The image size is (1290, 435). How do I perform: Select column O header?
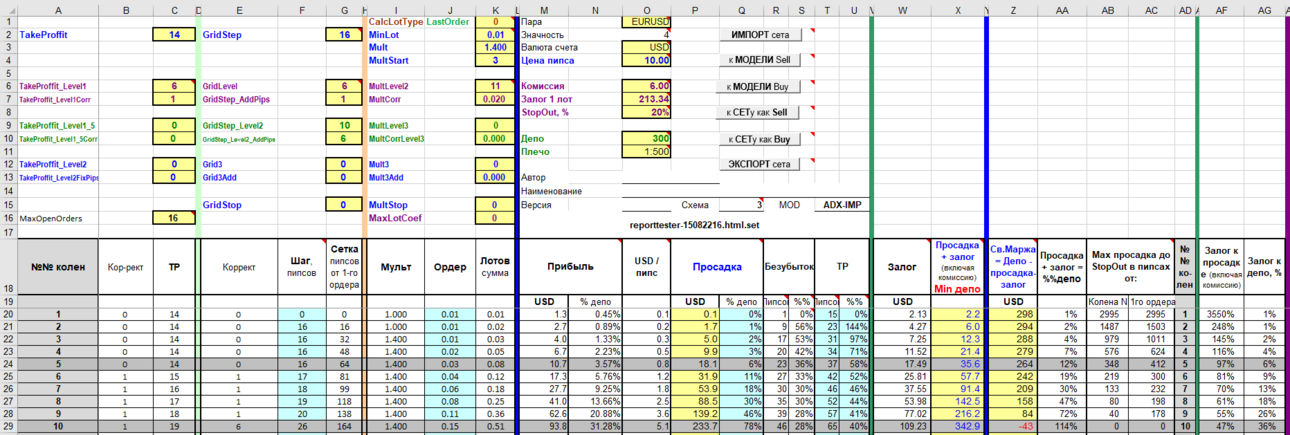[647, 8]
